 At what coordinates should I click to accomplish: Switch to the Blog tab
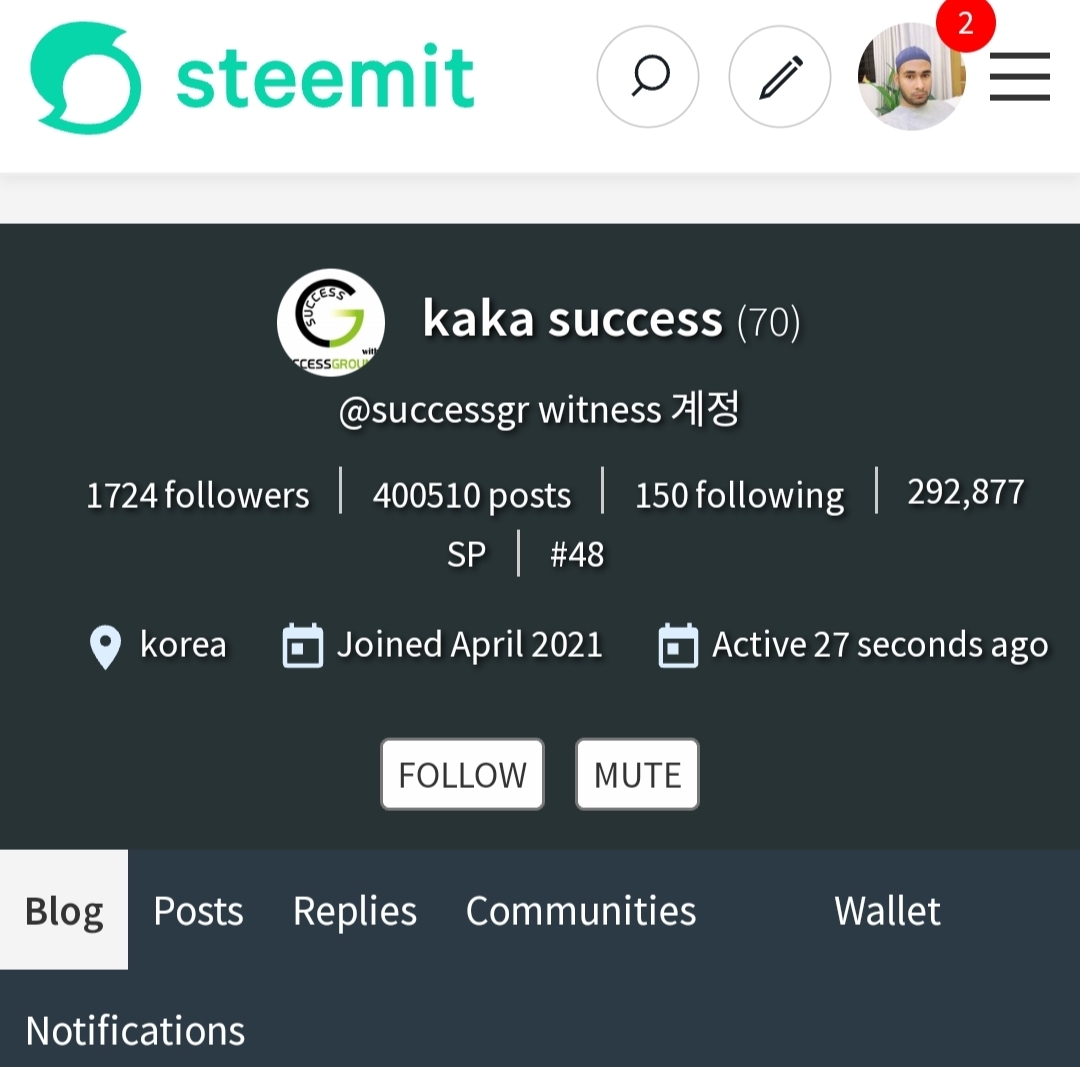pos(64,910)
